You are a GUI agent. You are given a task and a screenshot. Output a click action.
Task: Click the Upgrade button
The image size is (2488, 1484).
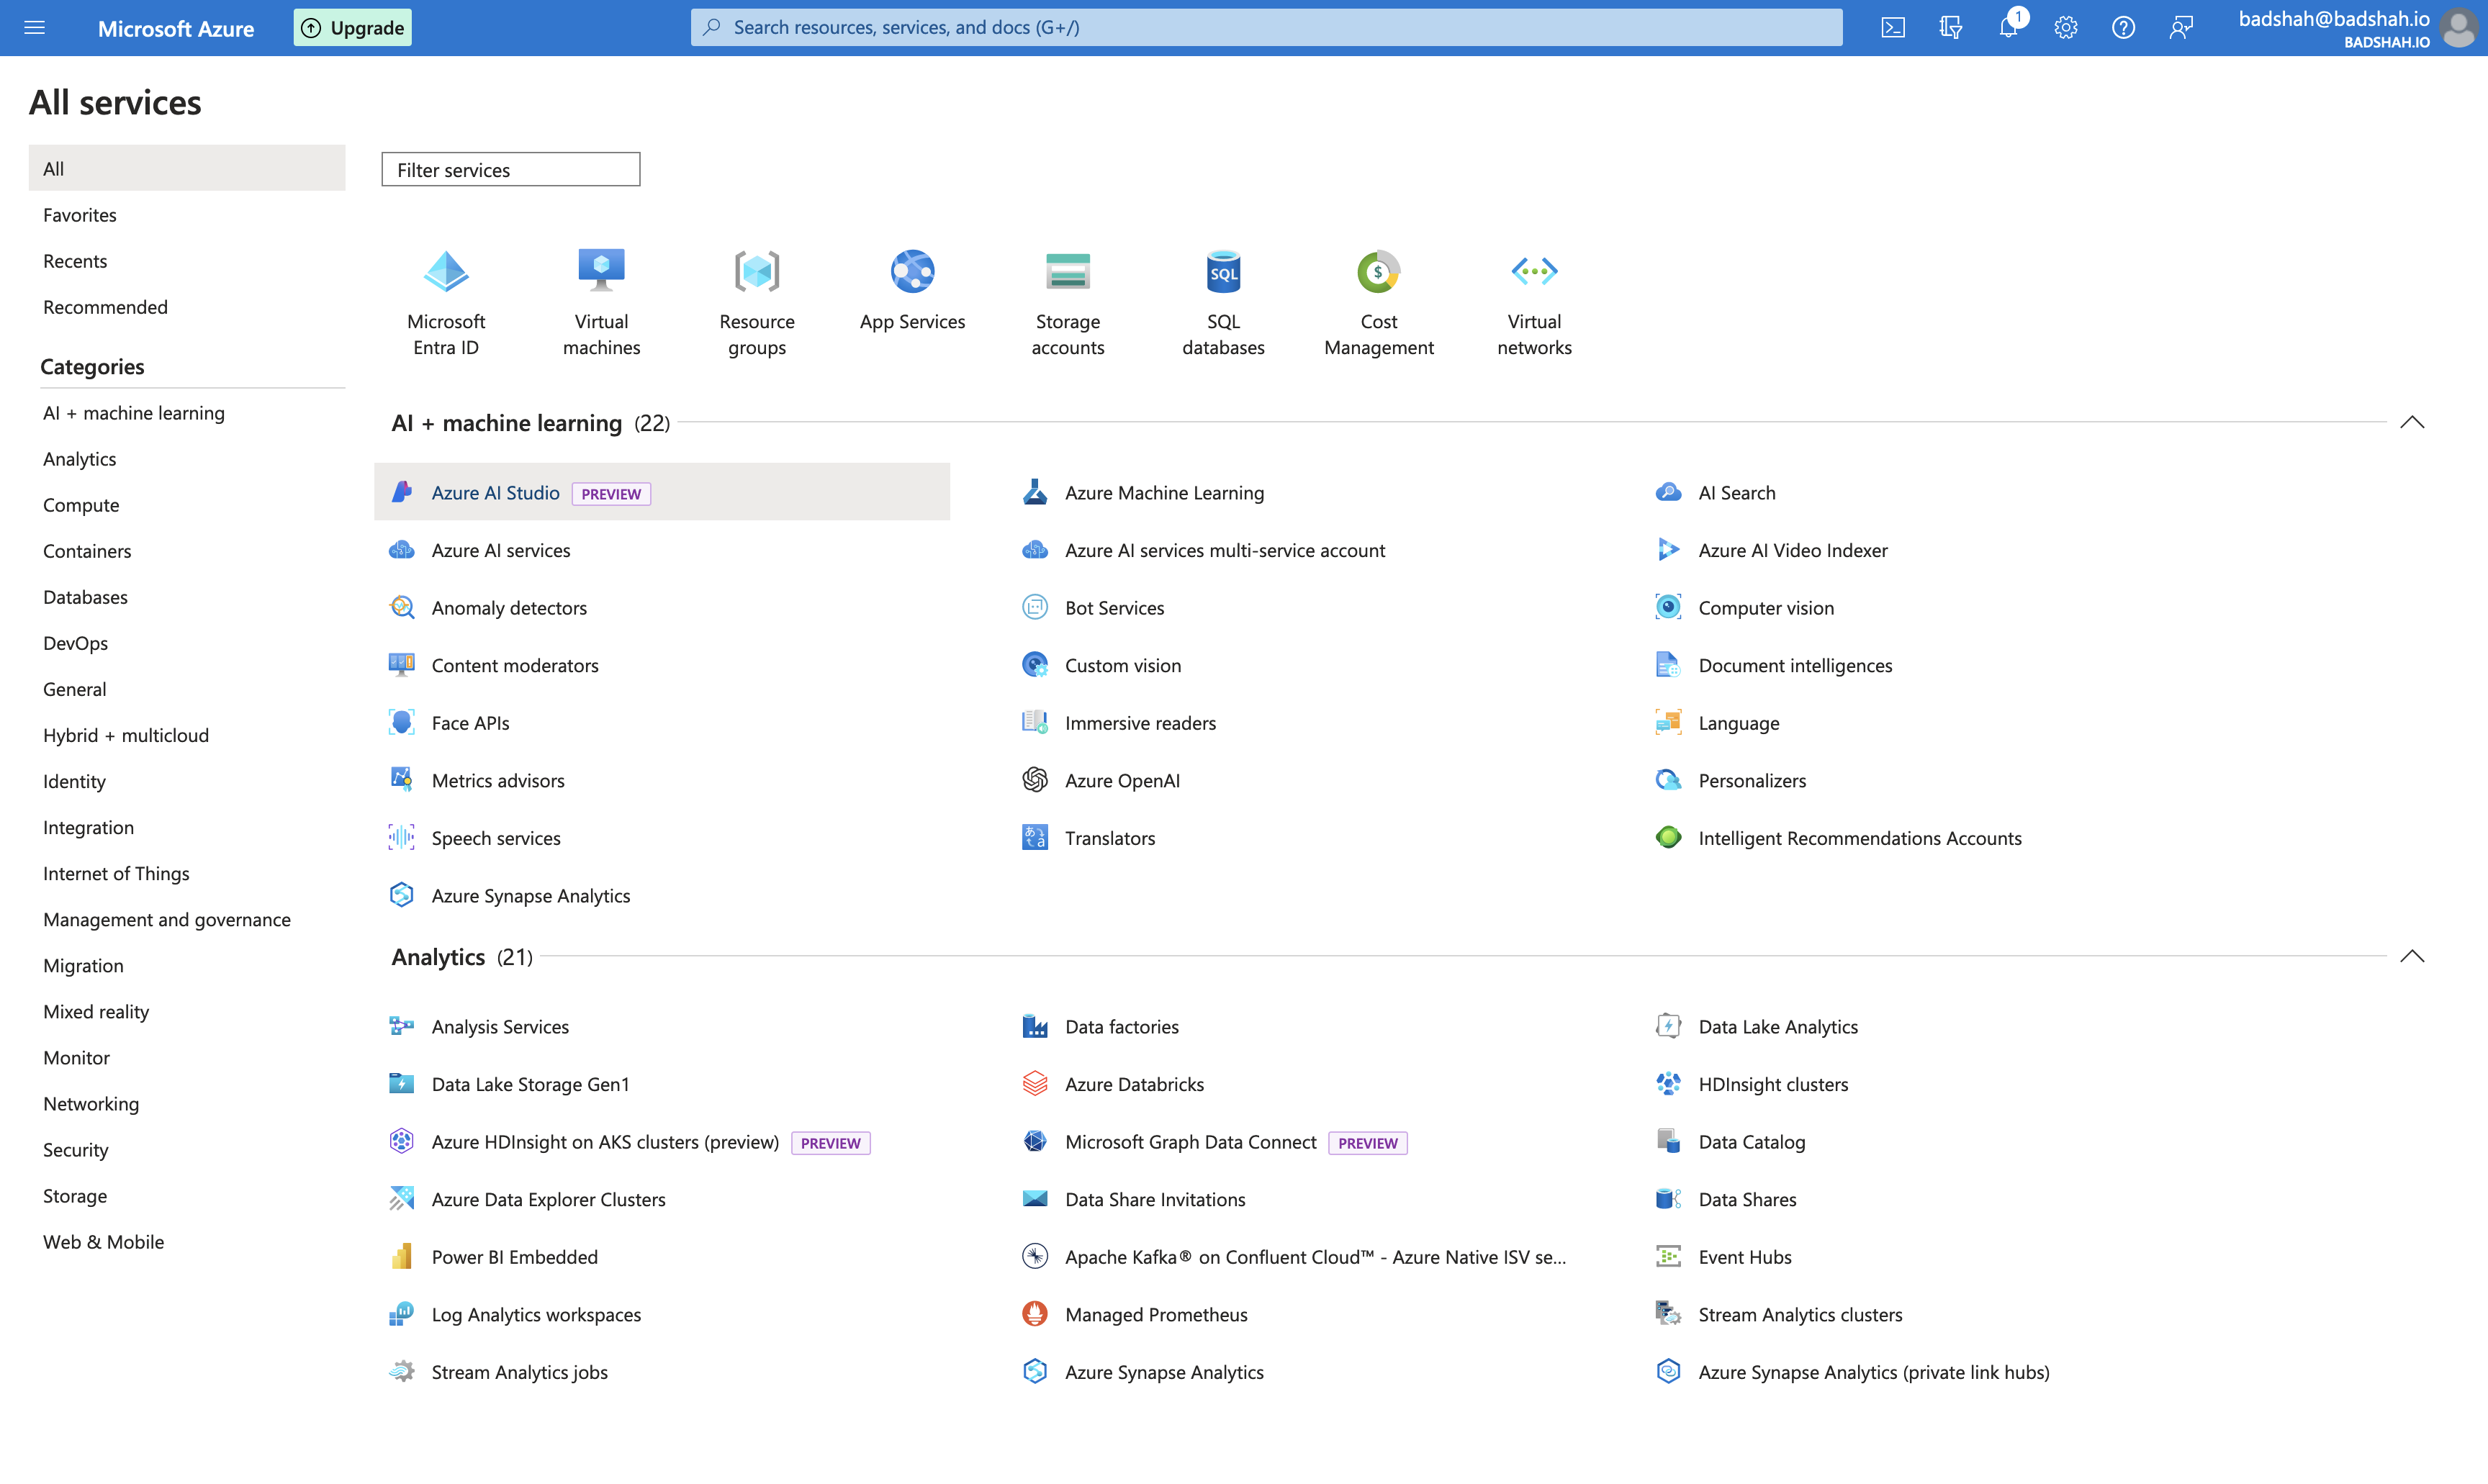pos(352,27)
